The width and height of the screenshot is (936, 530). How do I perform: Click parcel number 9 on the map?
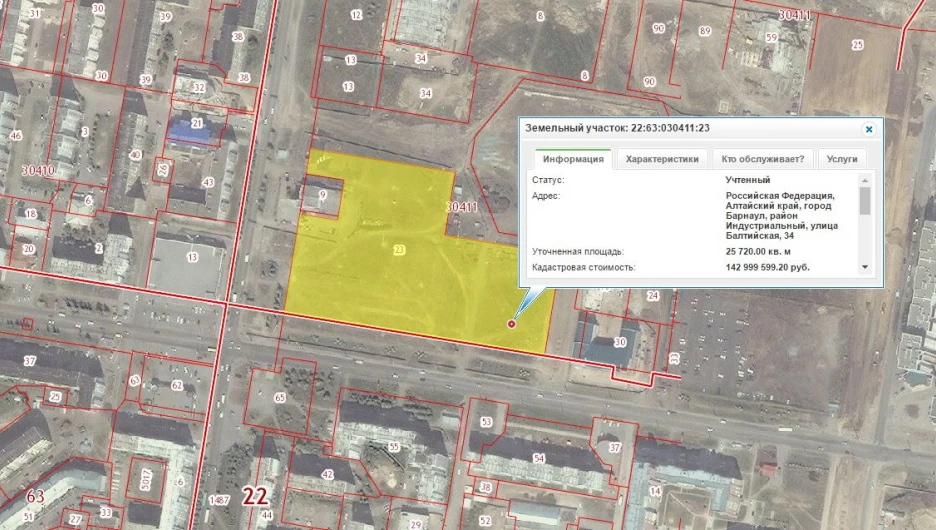(x=322, y=198)
